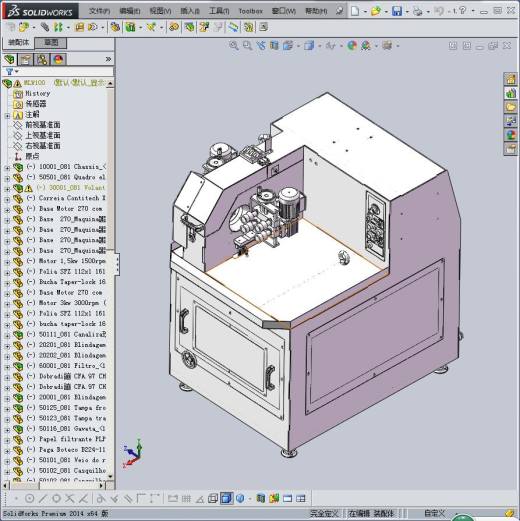The image size is (520, 521).
Task: Select the History item in feature tree
Action: pyautogui.click(x=38, y=93)
